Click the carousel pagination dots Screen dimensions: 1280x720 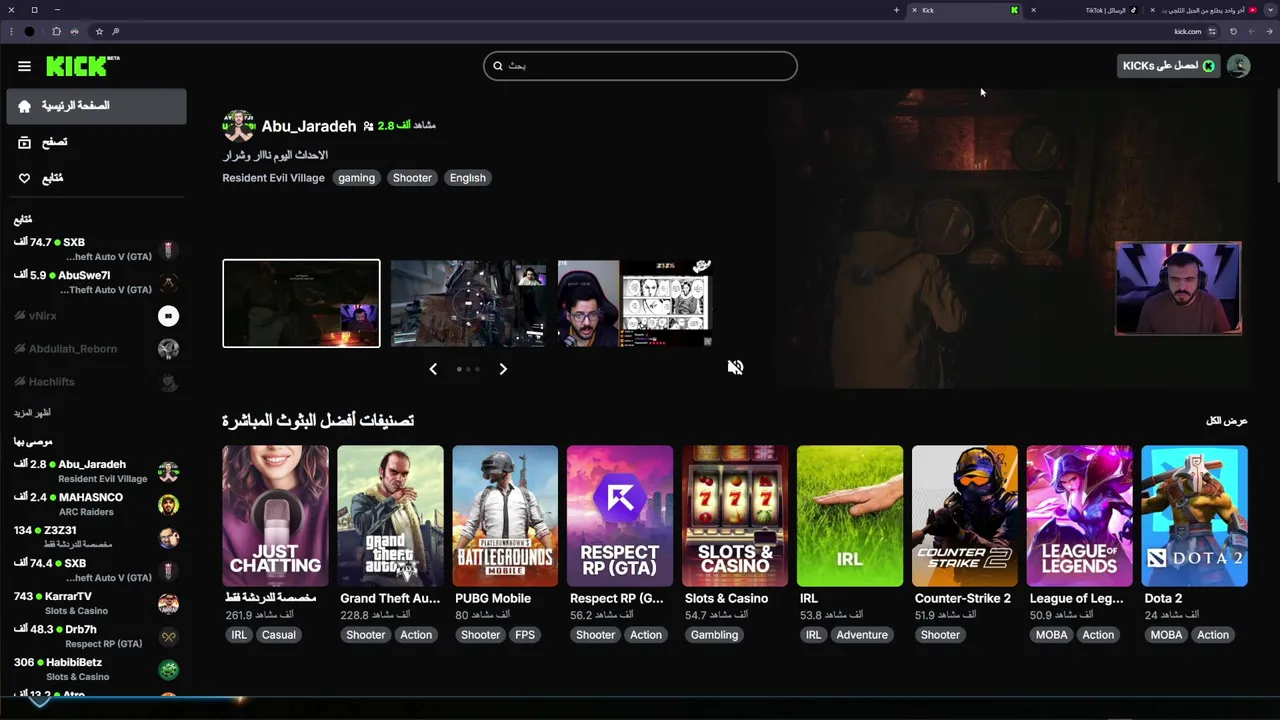point(468,369)
